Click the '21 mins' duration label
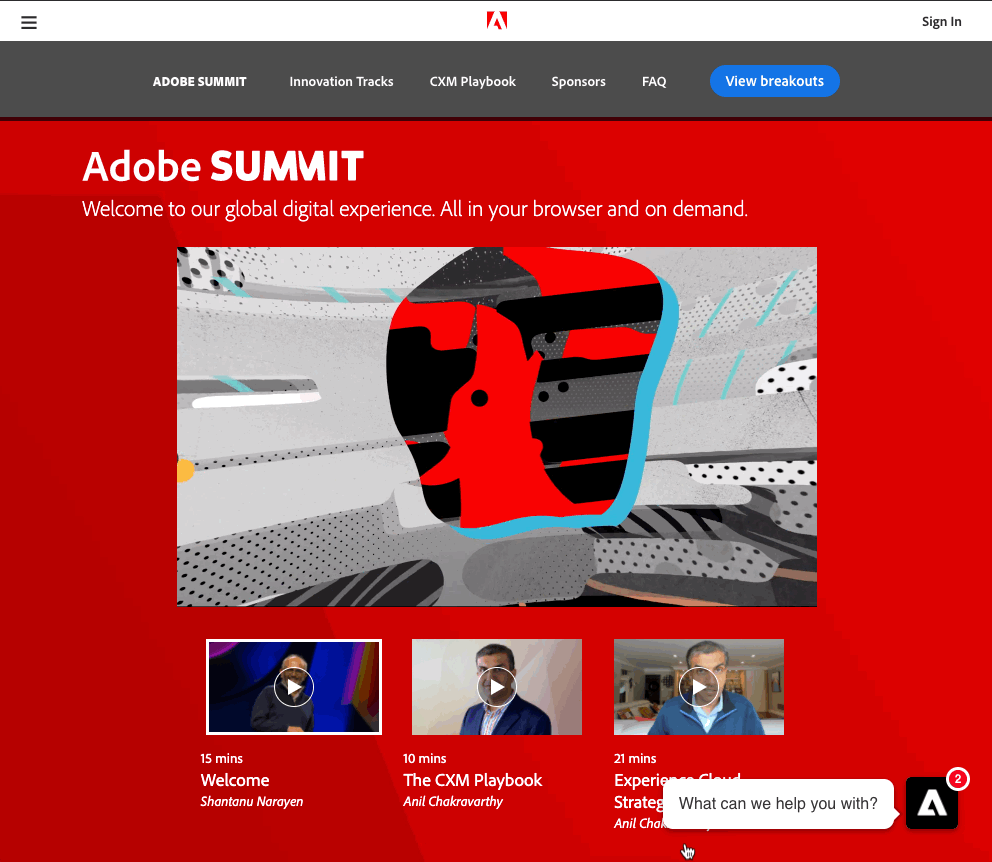This screenshot has height=862, width=992. pyautogui.click(x=635, y=758)
